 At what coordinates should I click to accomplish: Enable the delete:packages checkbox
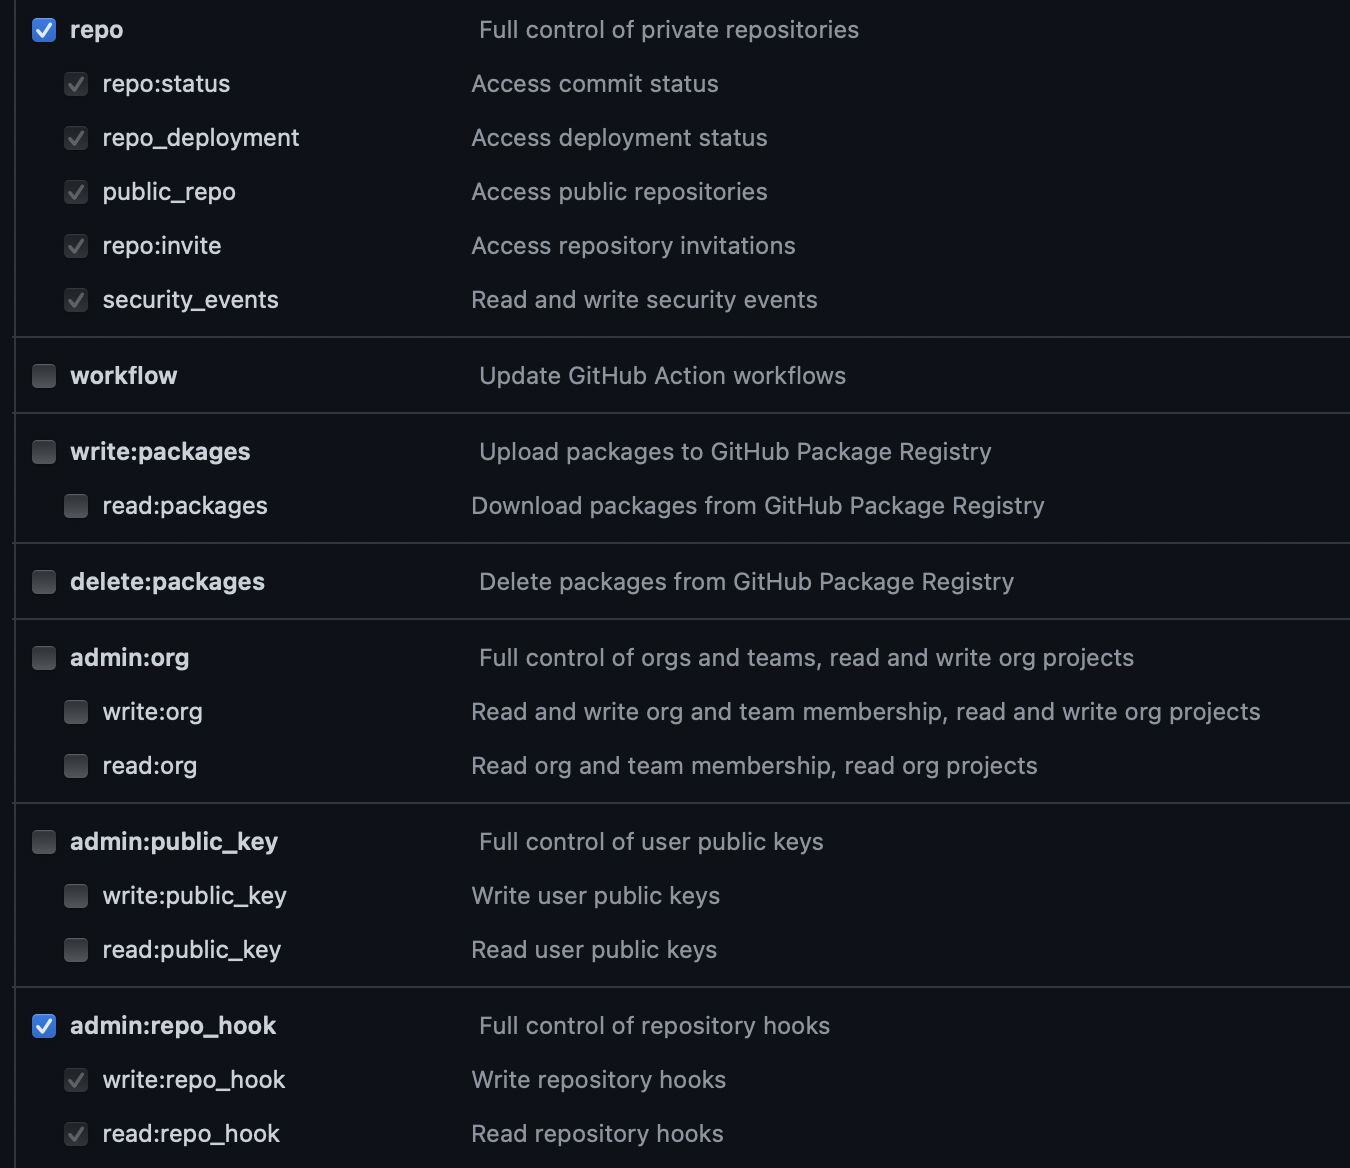44,582
